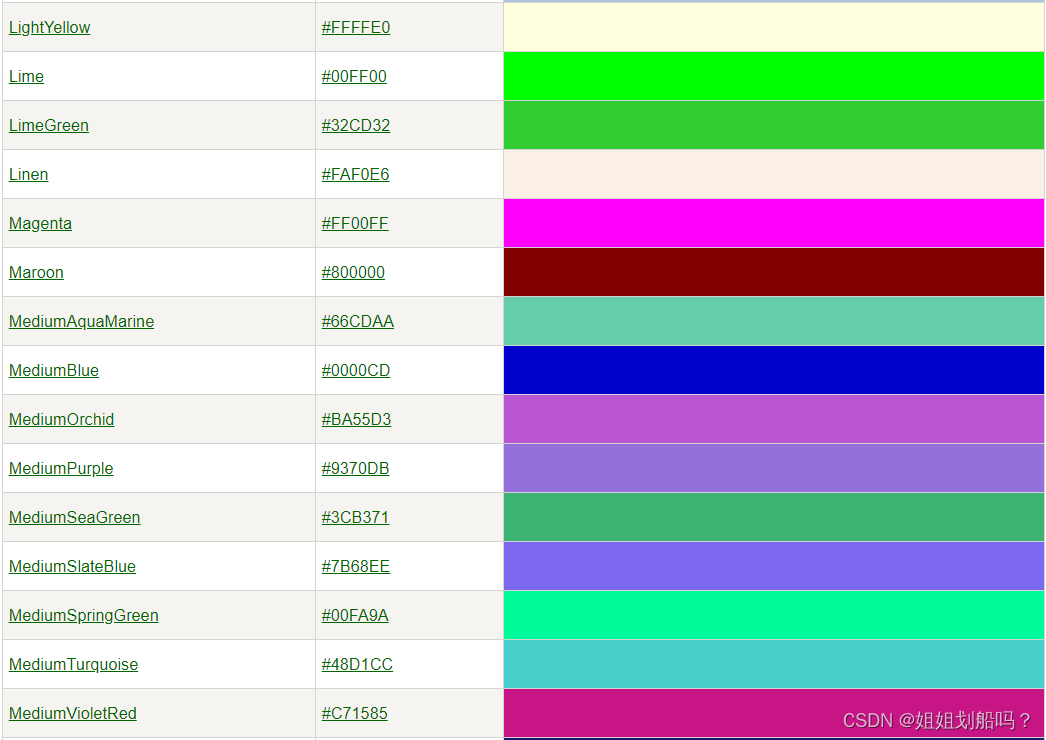Open the MediumOrchid color name link
This screenshot has height=740, width=1046.
[x=61, y=420]
